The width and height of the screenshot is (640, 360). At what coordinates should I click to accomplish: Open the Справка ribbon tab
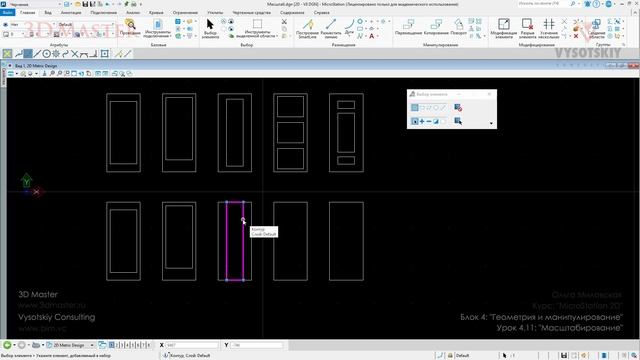point(322,13)
